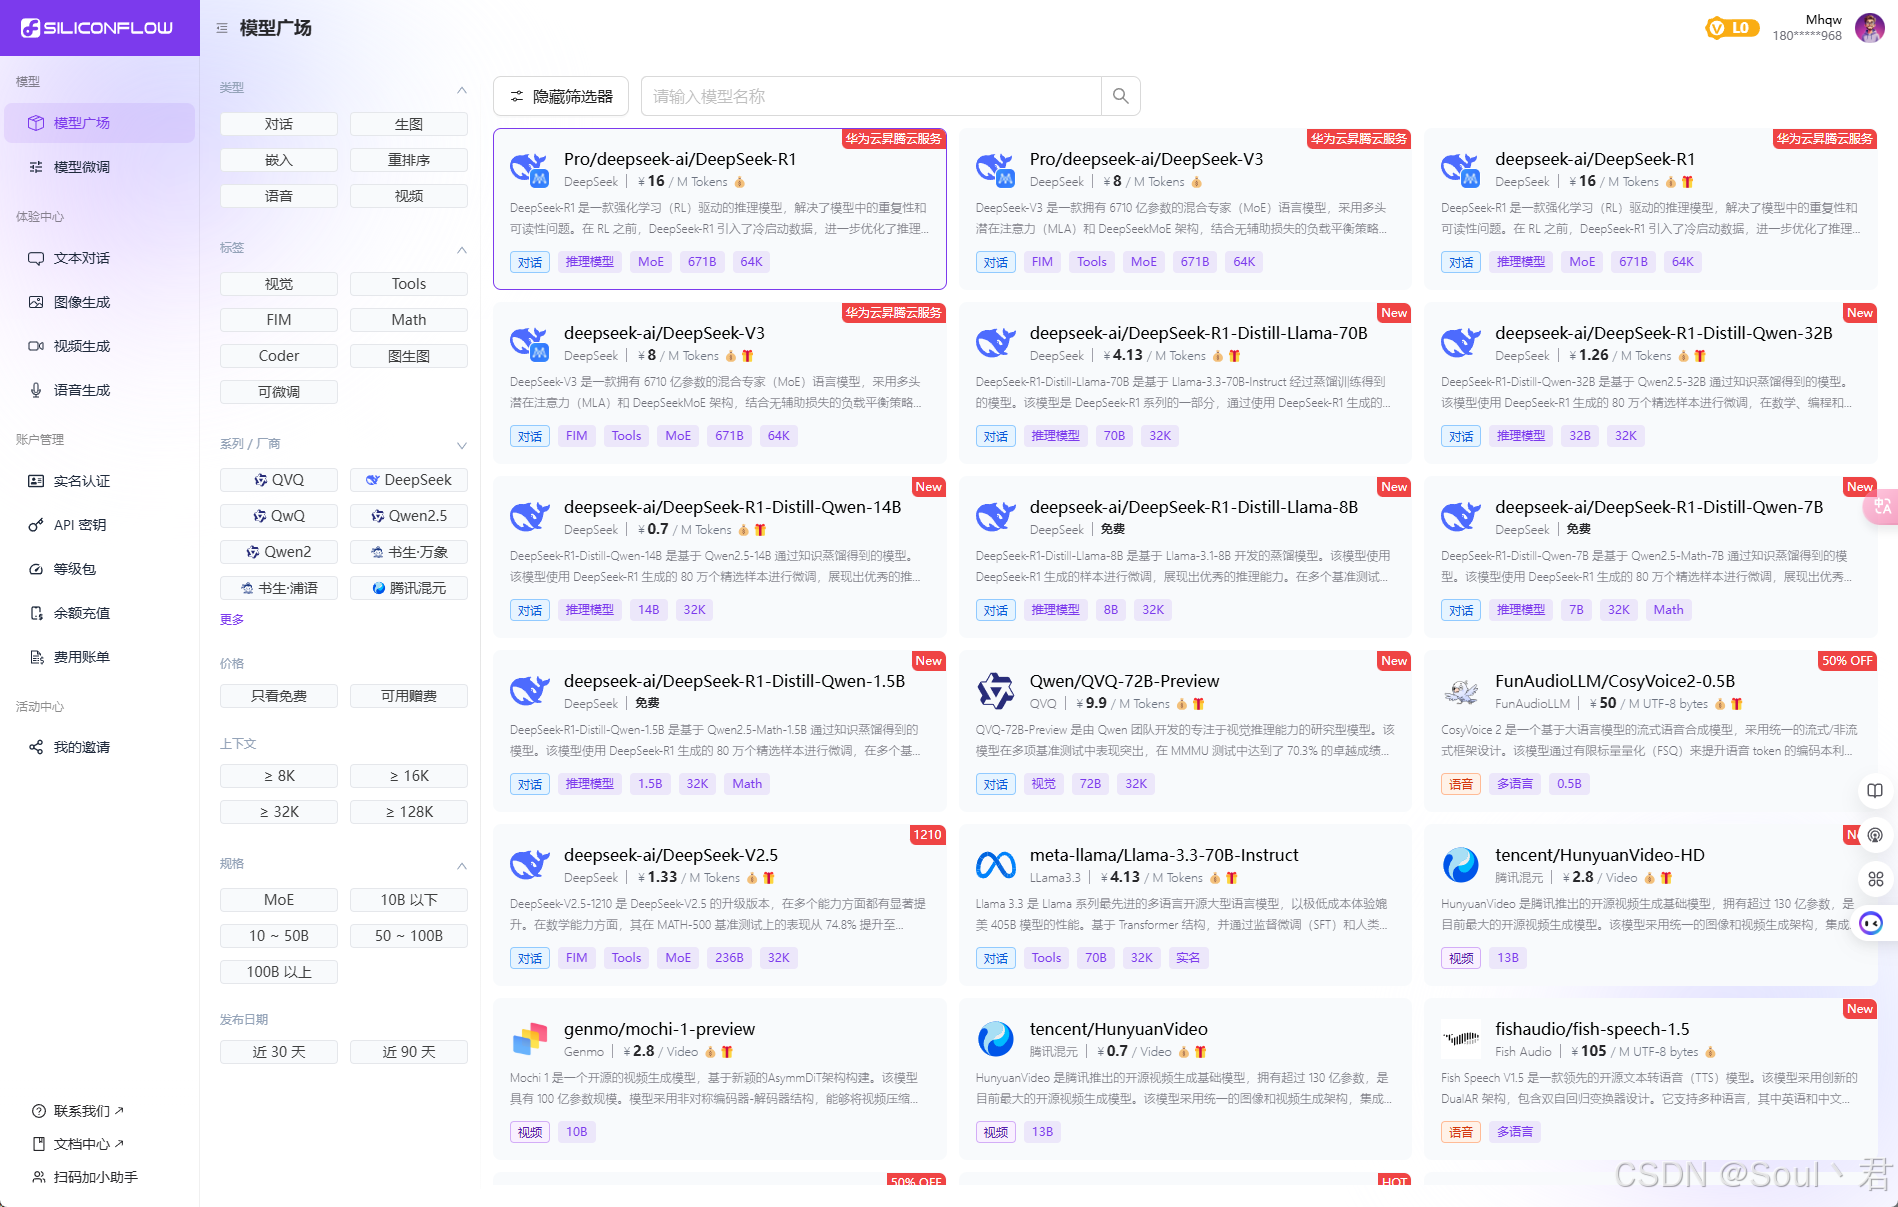Collapse the 类型 filter section
The width and height of the screenshot is (1898, 1207).
coord(462,88)
